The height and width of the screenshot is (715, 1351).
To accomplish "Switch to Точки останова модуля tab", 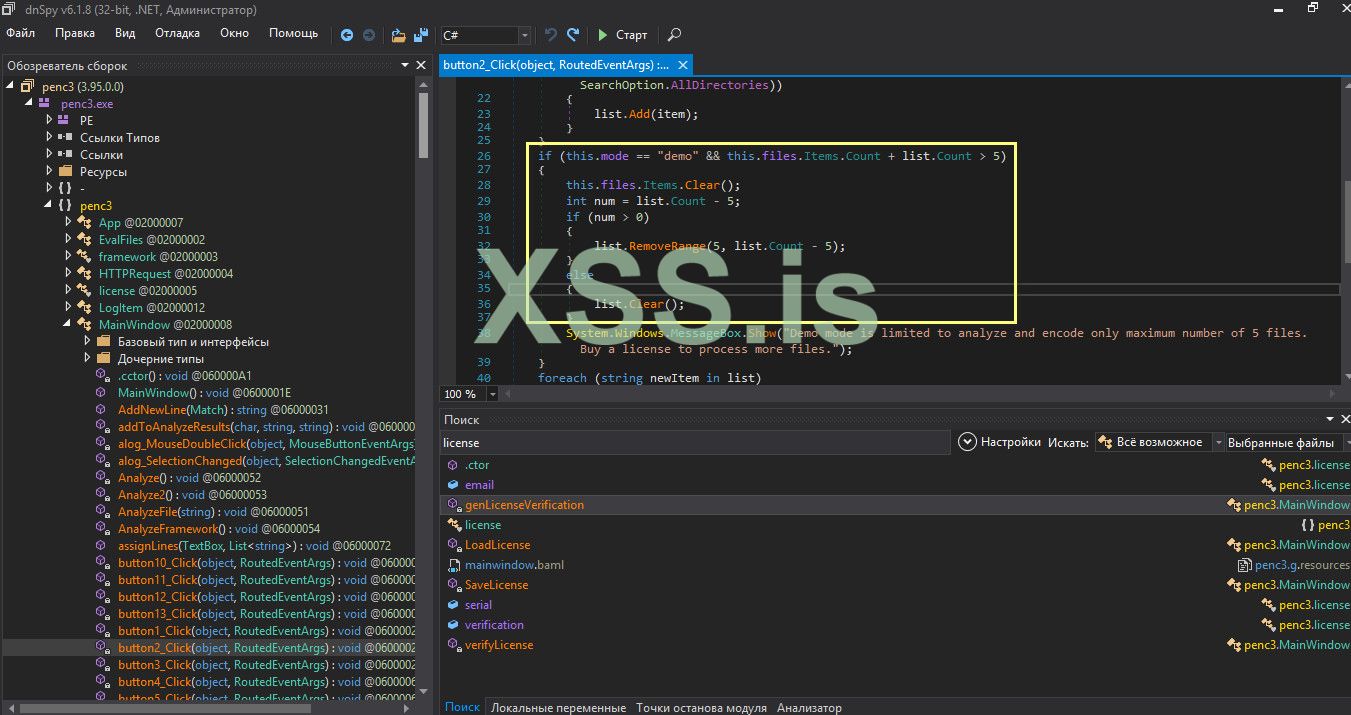I will (x=701, y=707).
